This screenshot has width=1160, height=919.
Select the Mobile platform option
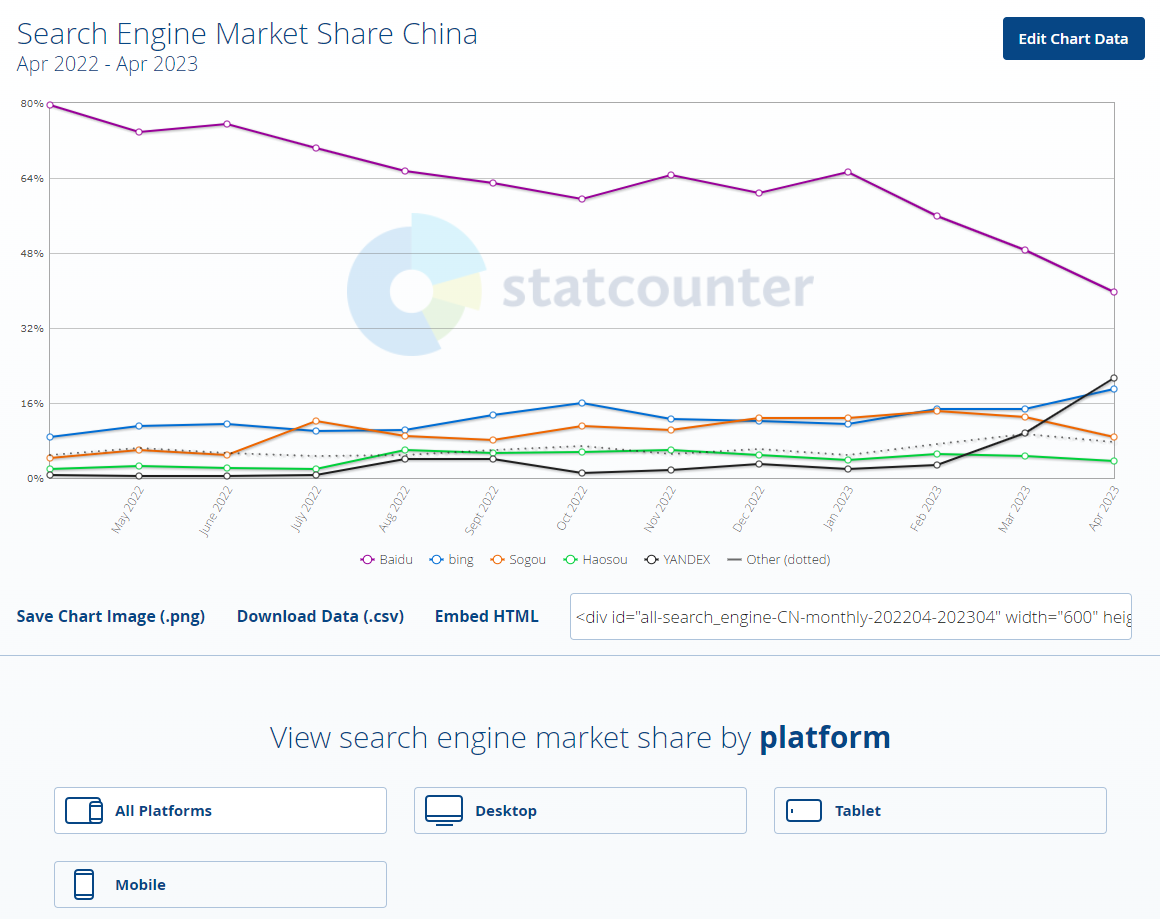(x=220, y=885)
